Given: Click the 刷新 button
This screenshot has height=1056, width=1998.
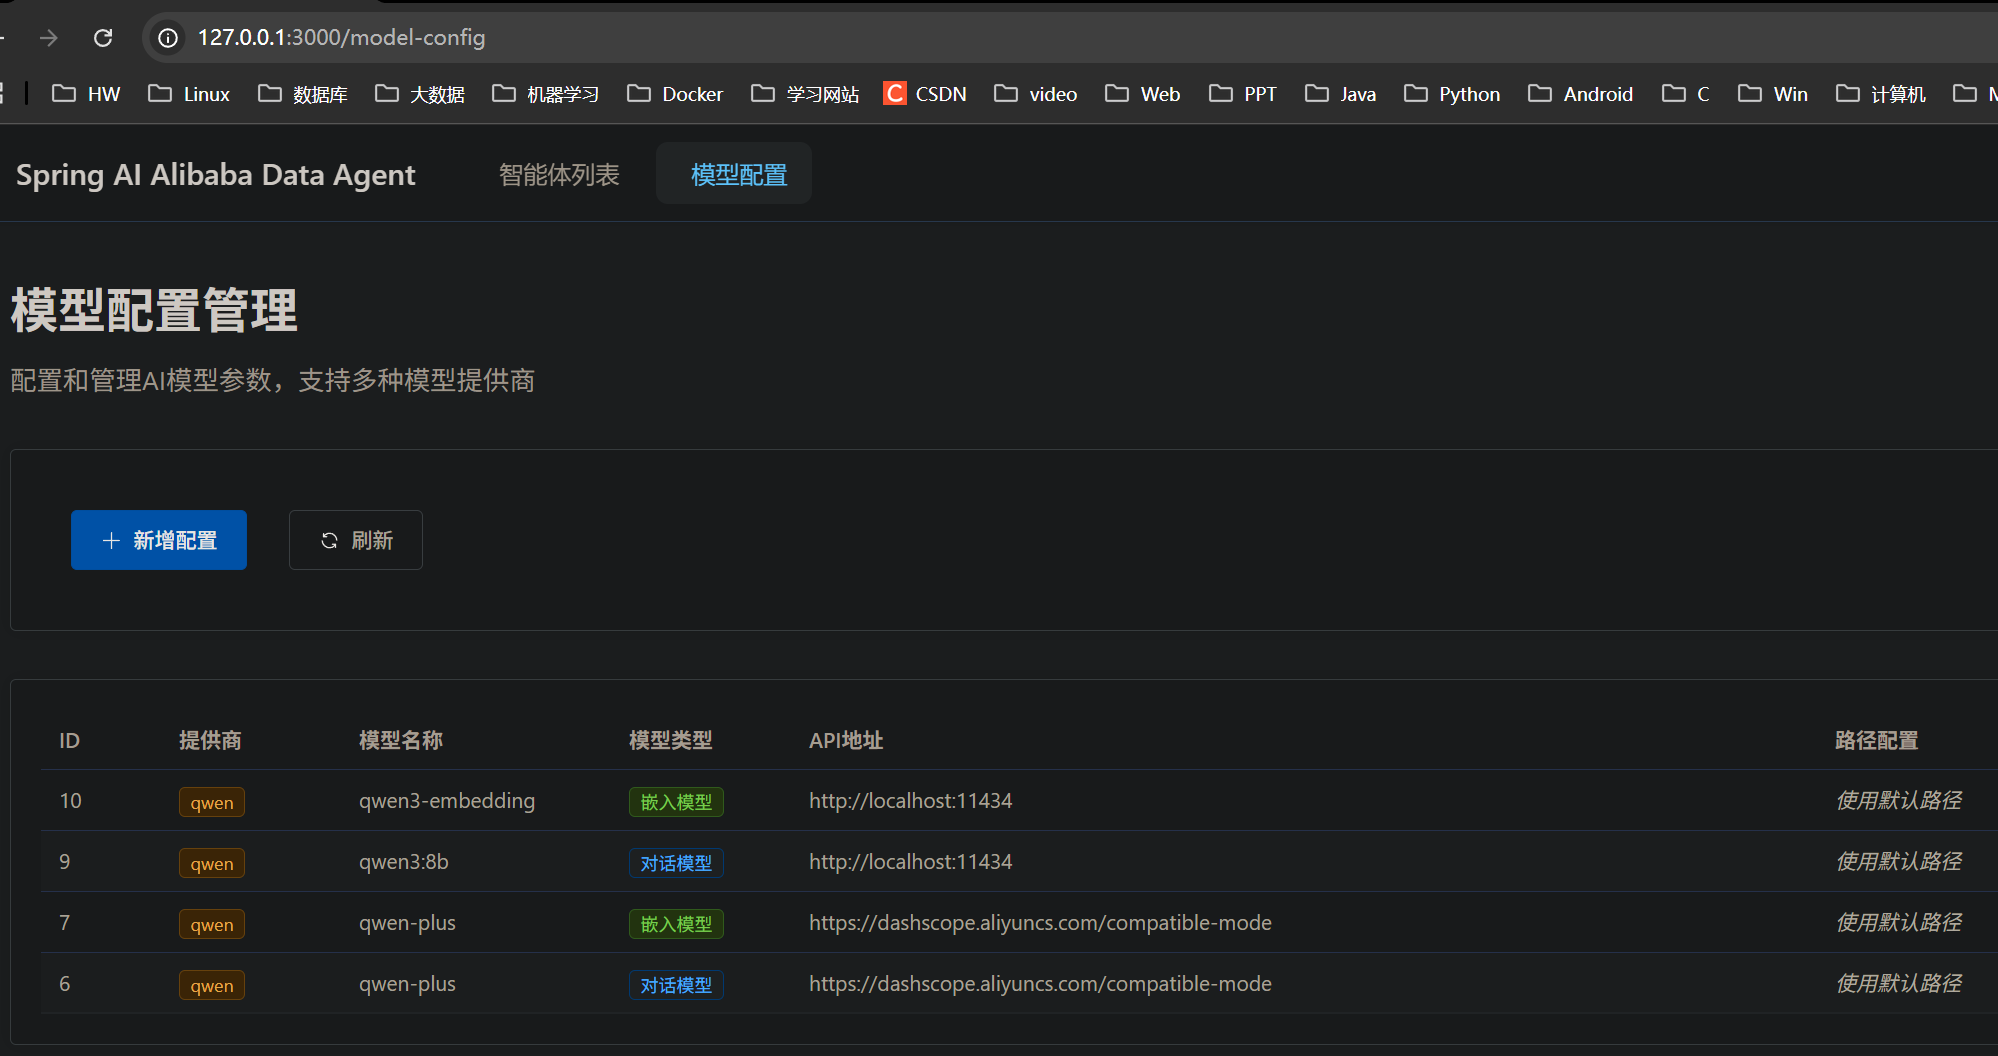Looking at the screenshot, I should pyautogui.click(x=356, y=540).
